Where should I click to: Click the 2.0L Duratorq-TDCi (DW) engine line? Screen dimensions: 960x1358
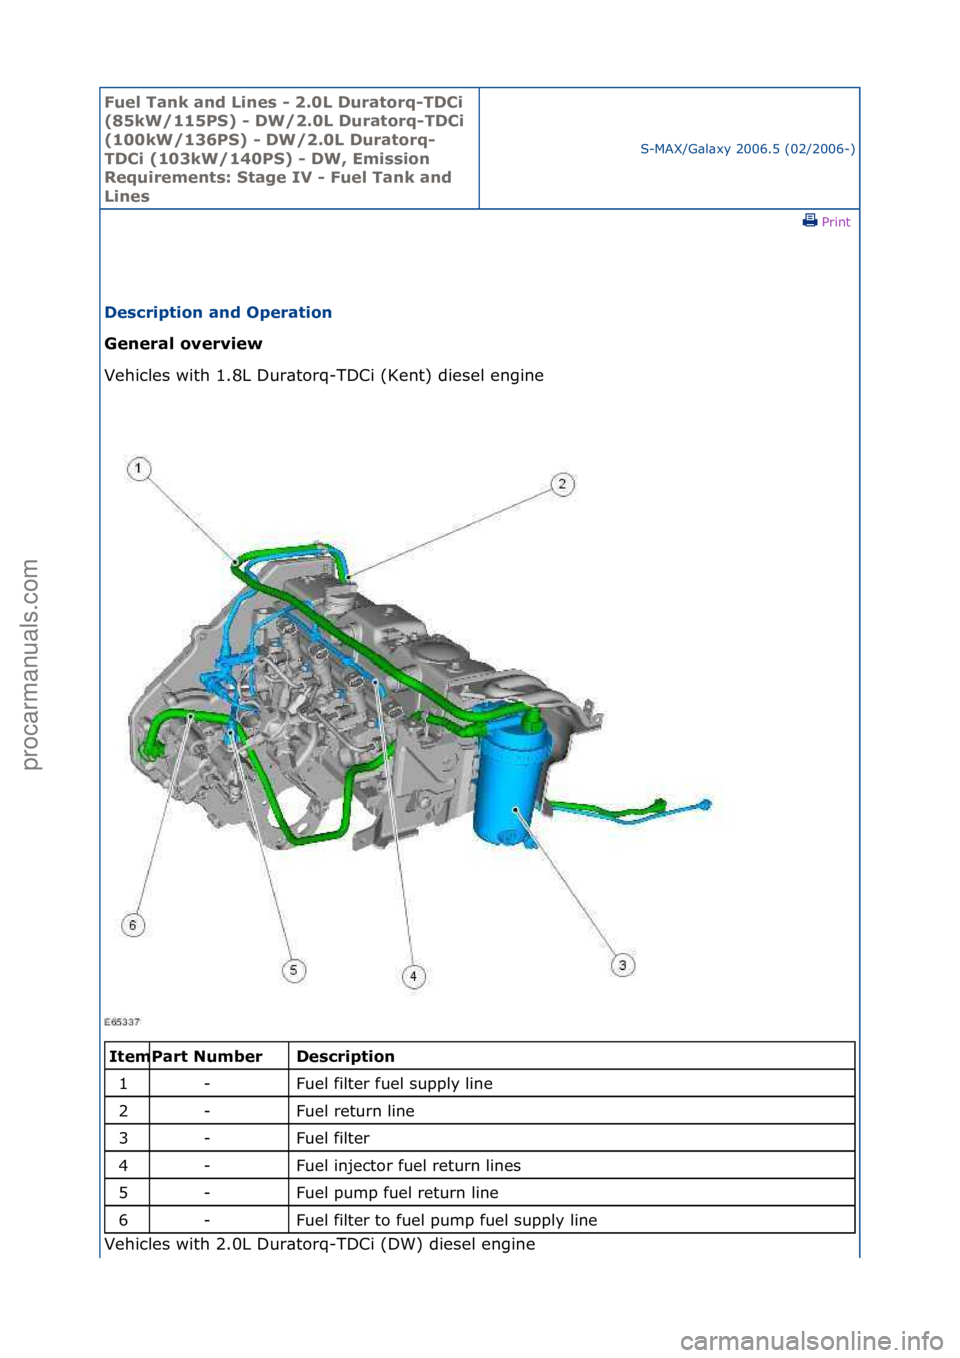click(320, 1244)
